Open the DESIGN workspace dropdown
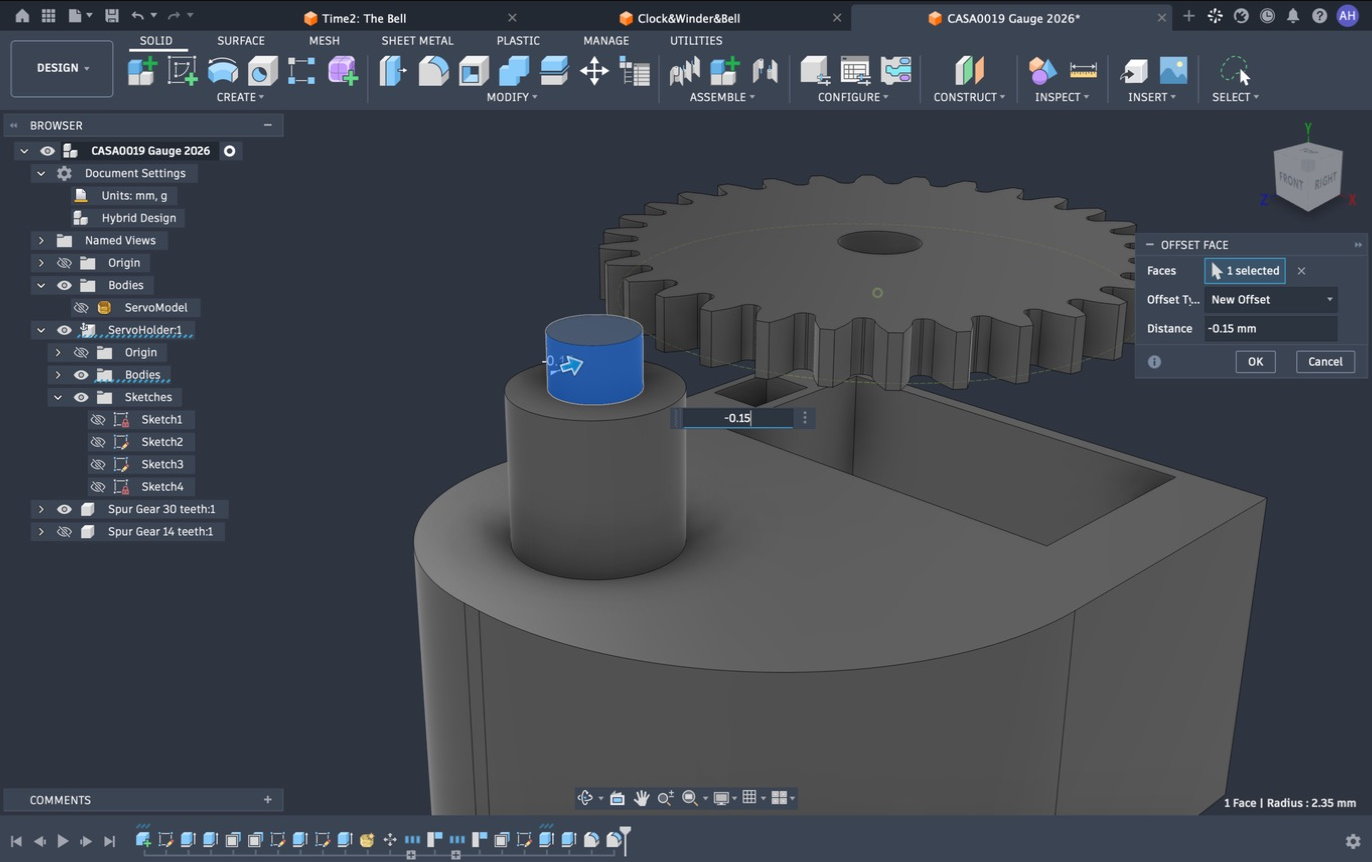Image resolution: width=1372 pixels, height=862 pixels. [x=62, y=68]
